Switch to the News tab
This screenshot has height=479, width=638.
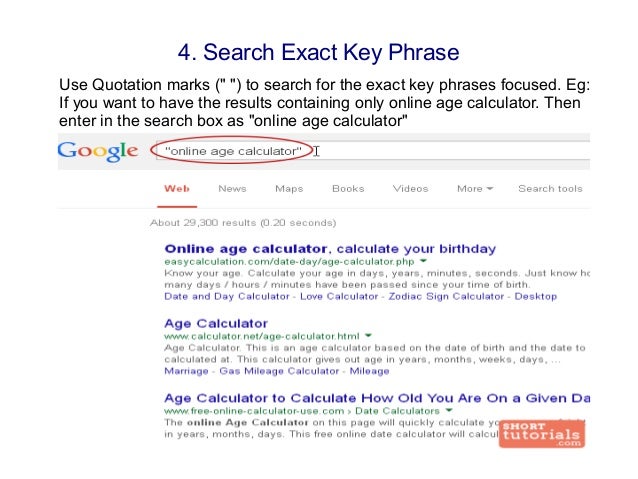[232, 189]
